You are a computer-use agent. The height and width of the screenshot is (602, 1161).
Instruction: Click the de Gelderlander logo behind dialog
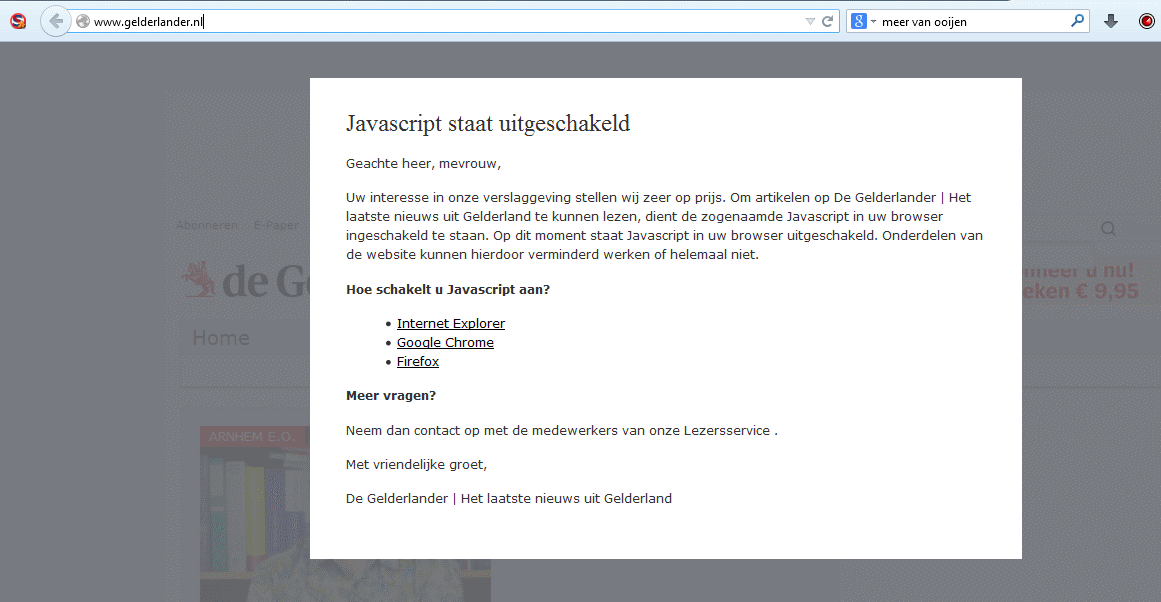pos(246,281)
